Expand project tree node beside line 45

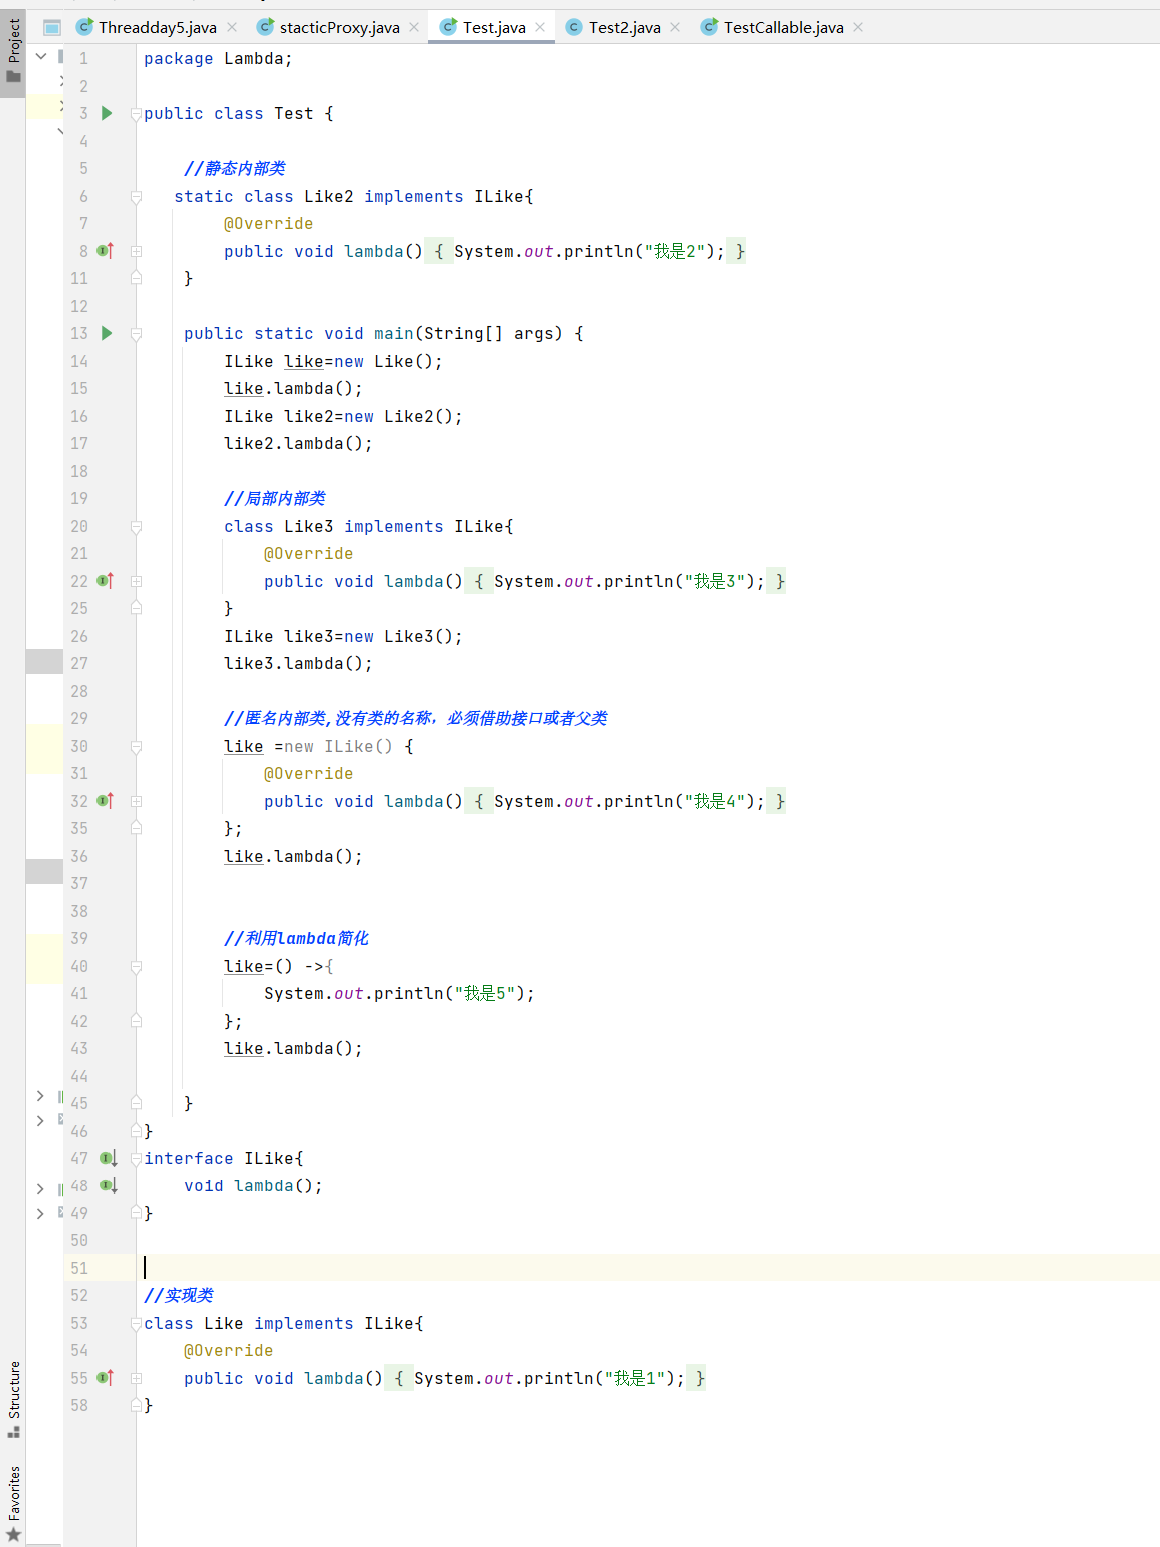(x=40, y=1096)
